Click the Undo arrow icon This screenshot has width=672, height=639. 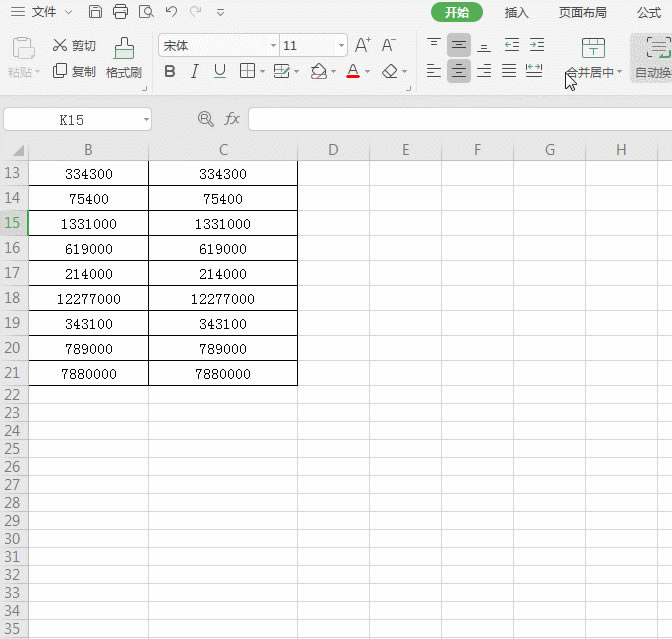pyautogui.click(x=171, y=12)
